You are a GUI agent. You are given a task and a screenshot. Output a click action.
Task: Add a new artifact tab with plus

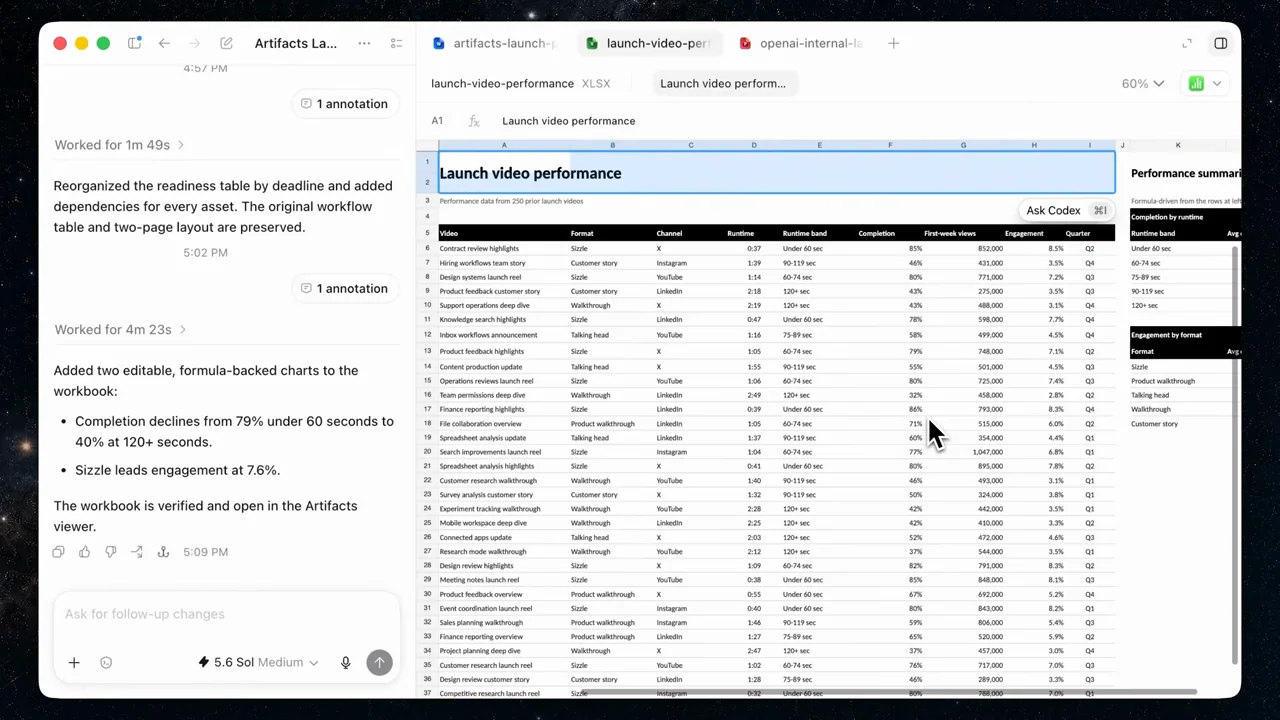click(x=893, y=43)
